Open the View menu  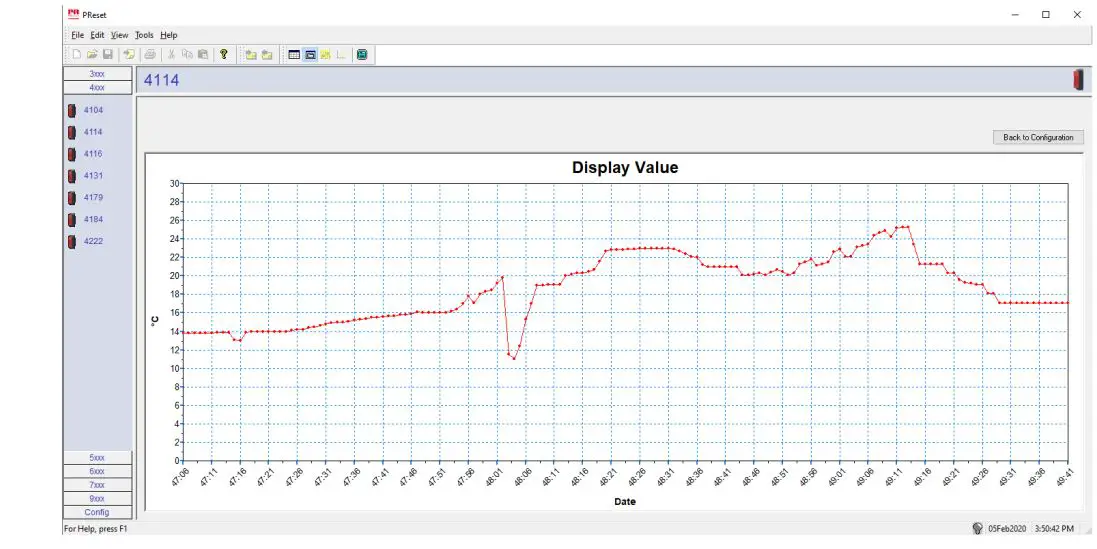tap(120, 35)
